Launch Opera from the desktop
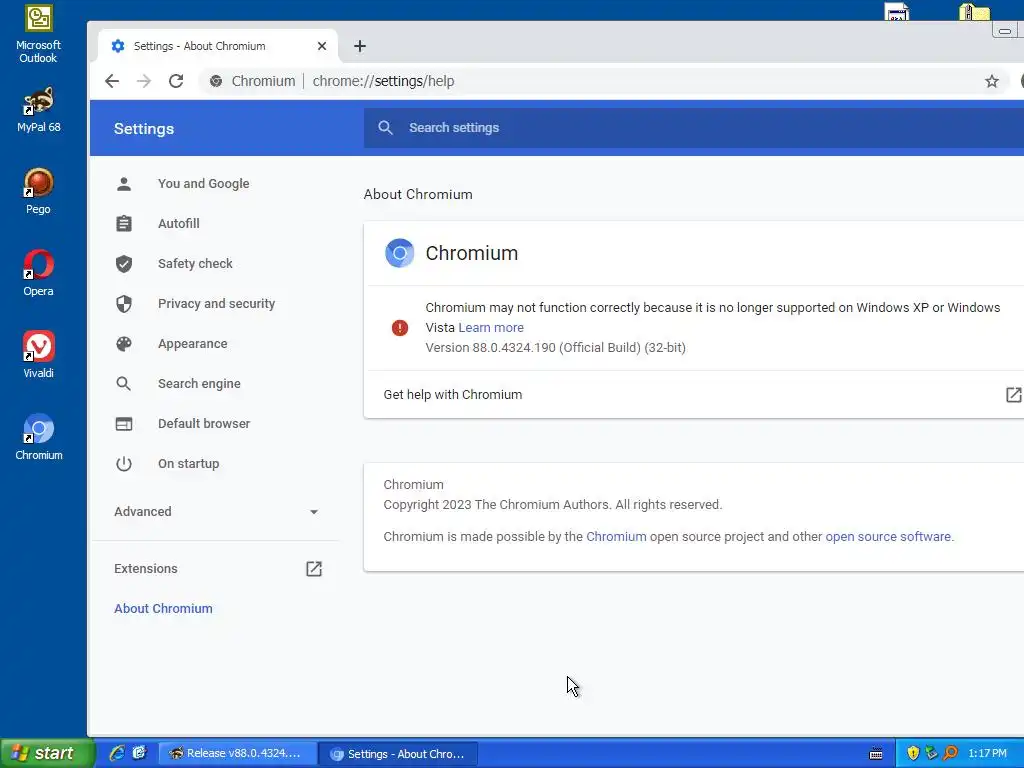1024x768 pixels. 39,273
